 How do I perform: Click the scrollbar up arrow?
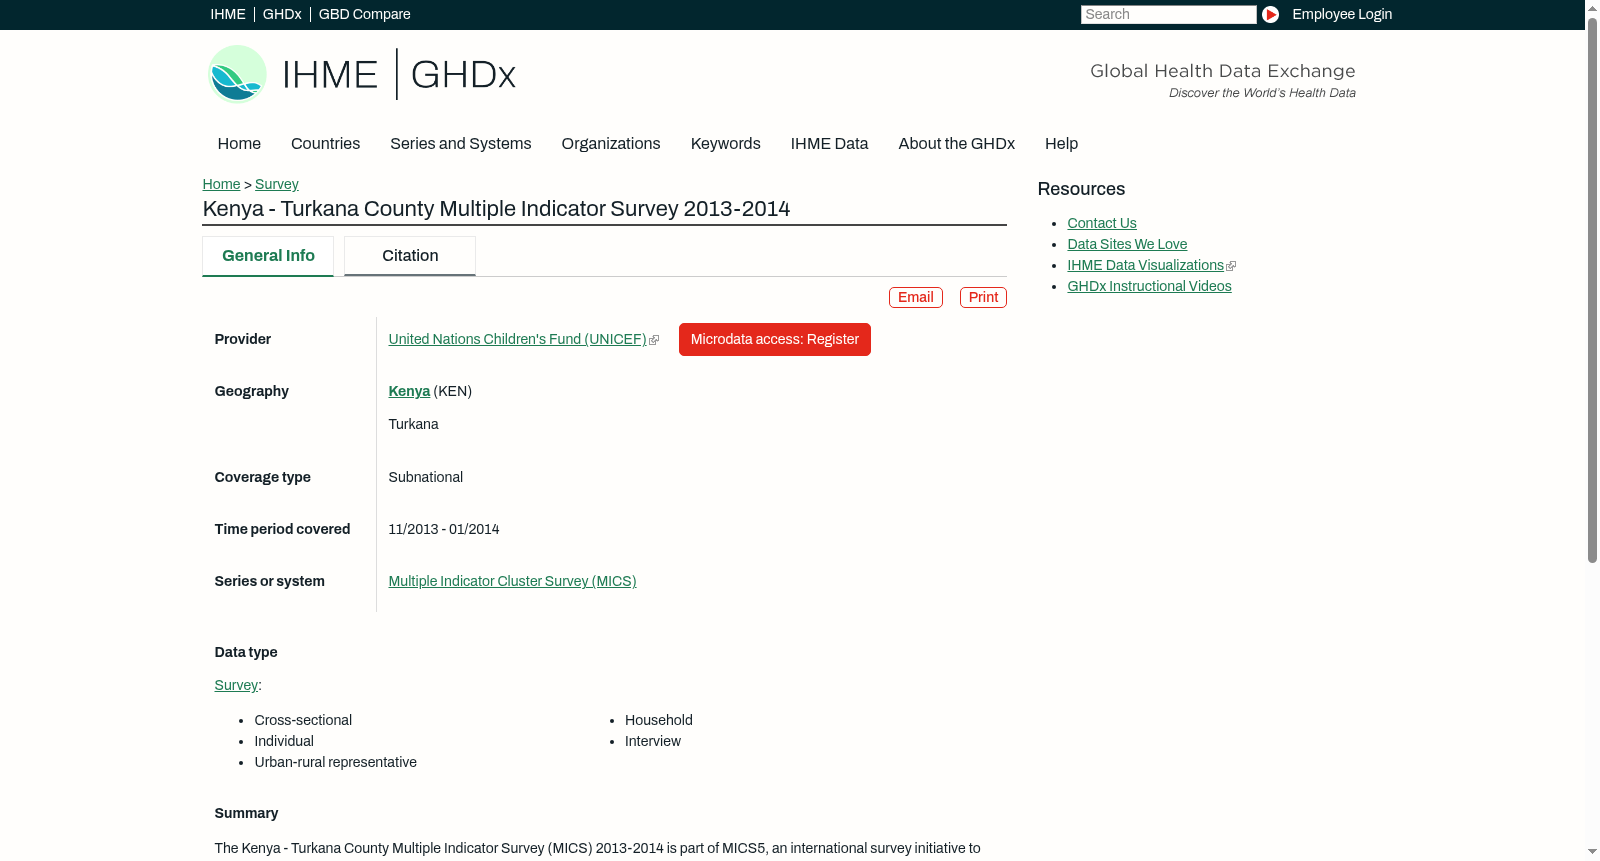[x=1592, y=7]
